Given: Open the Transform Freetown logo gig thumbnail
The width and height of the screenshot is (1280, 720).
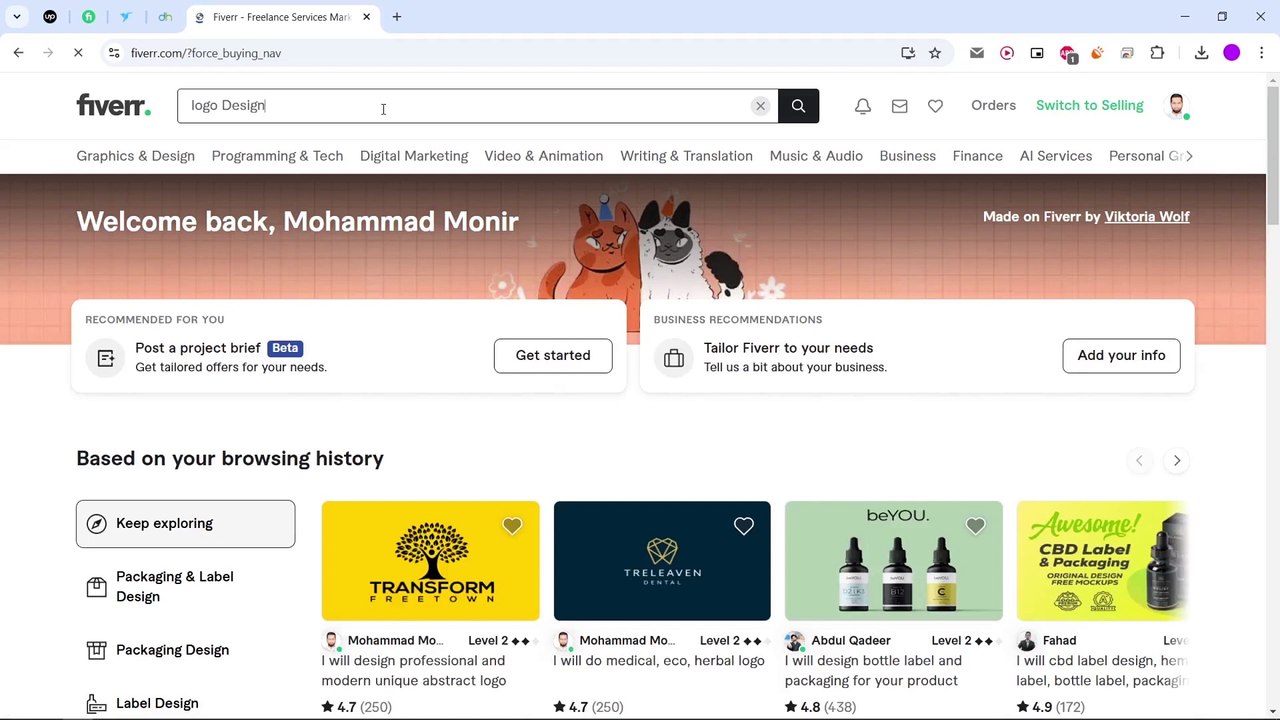Looking at the screenshot, I should point(430,561).
